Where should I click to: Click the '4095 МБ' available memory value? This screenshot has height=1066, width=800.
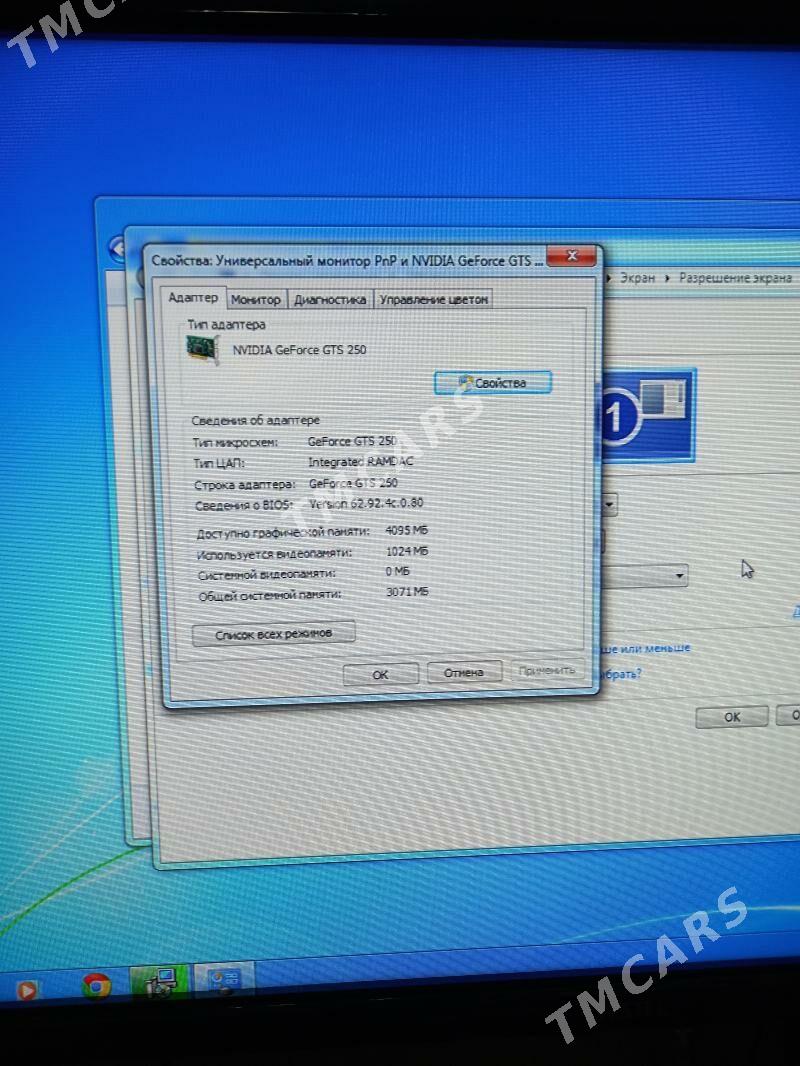tap(406, 530)
